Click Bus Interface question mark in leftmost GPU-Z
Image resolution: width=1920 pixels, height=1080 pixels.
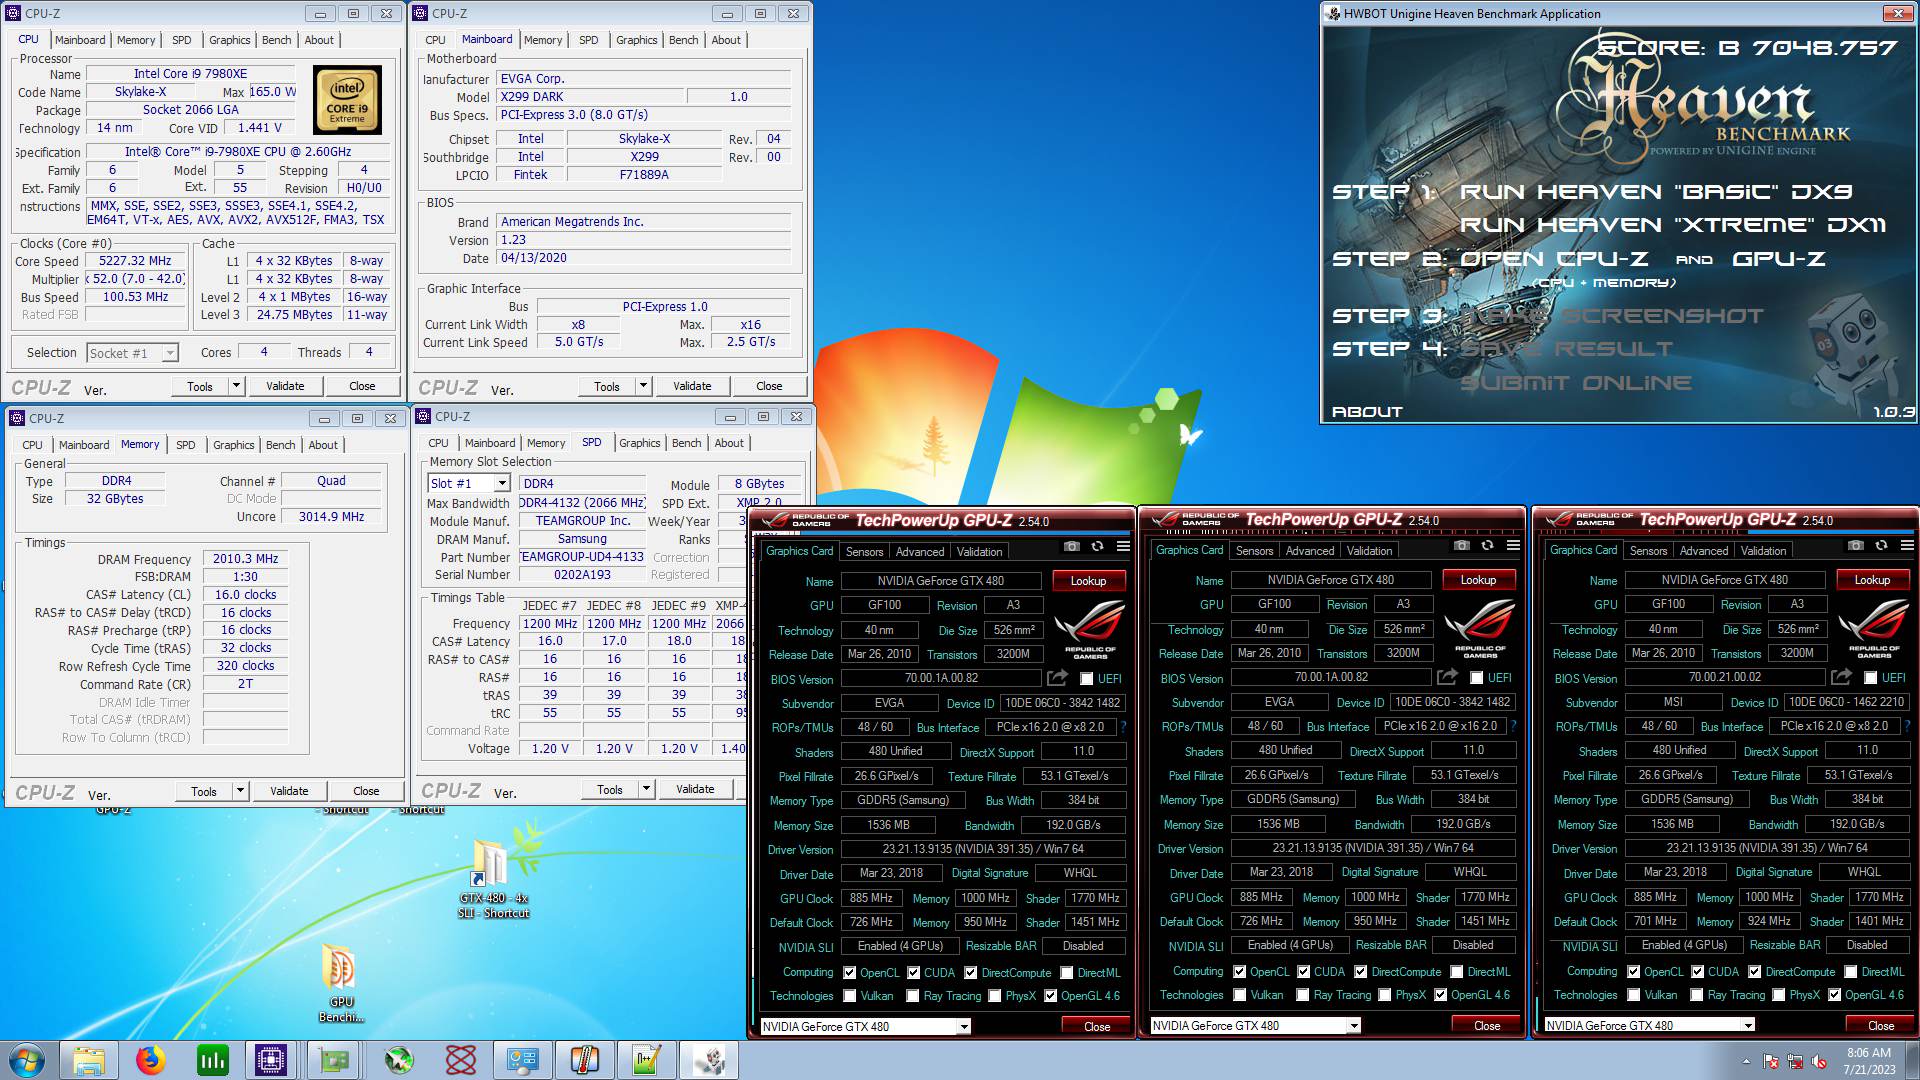point(1123,727)
